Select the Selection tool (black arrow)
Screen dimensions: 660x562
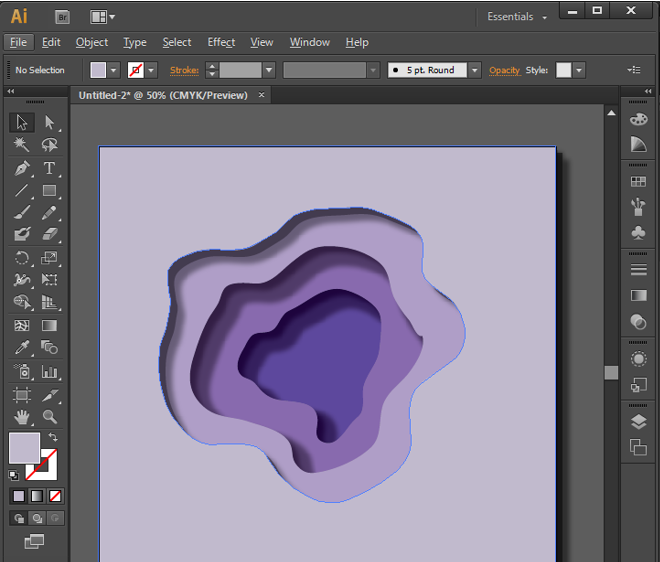22,123
